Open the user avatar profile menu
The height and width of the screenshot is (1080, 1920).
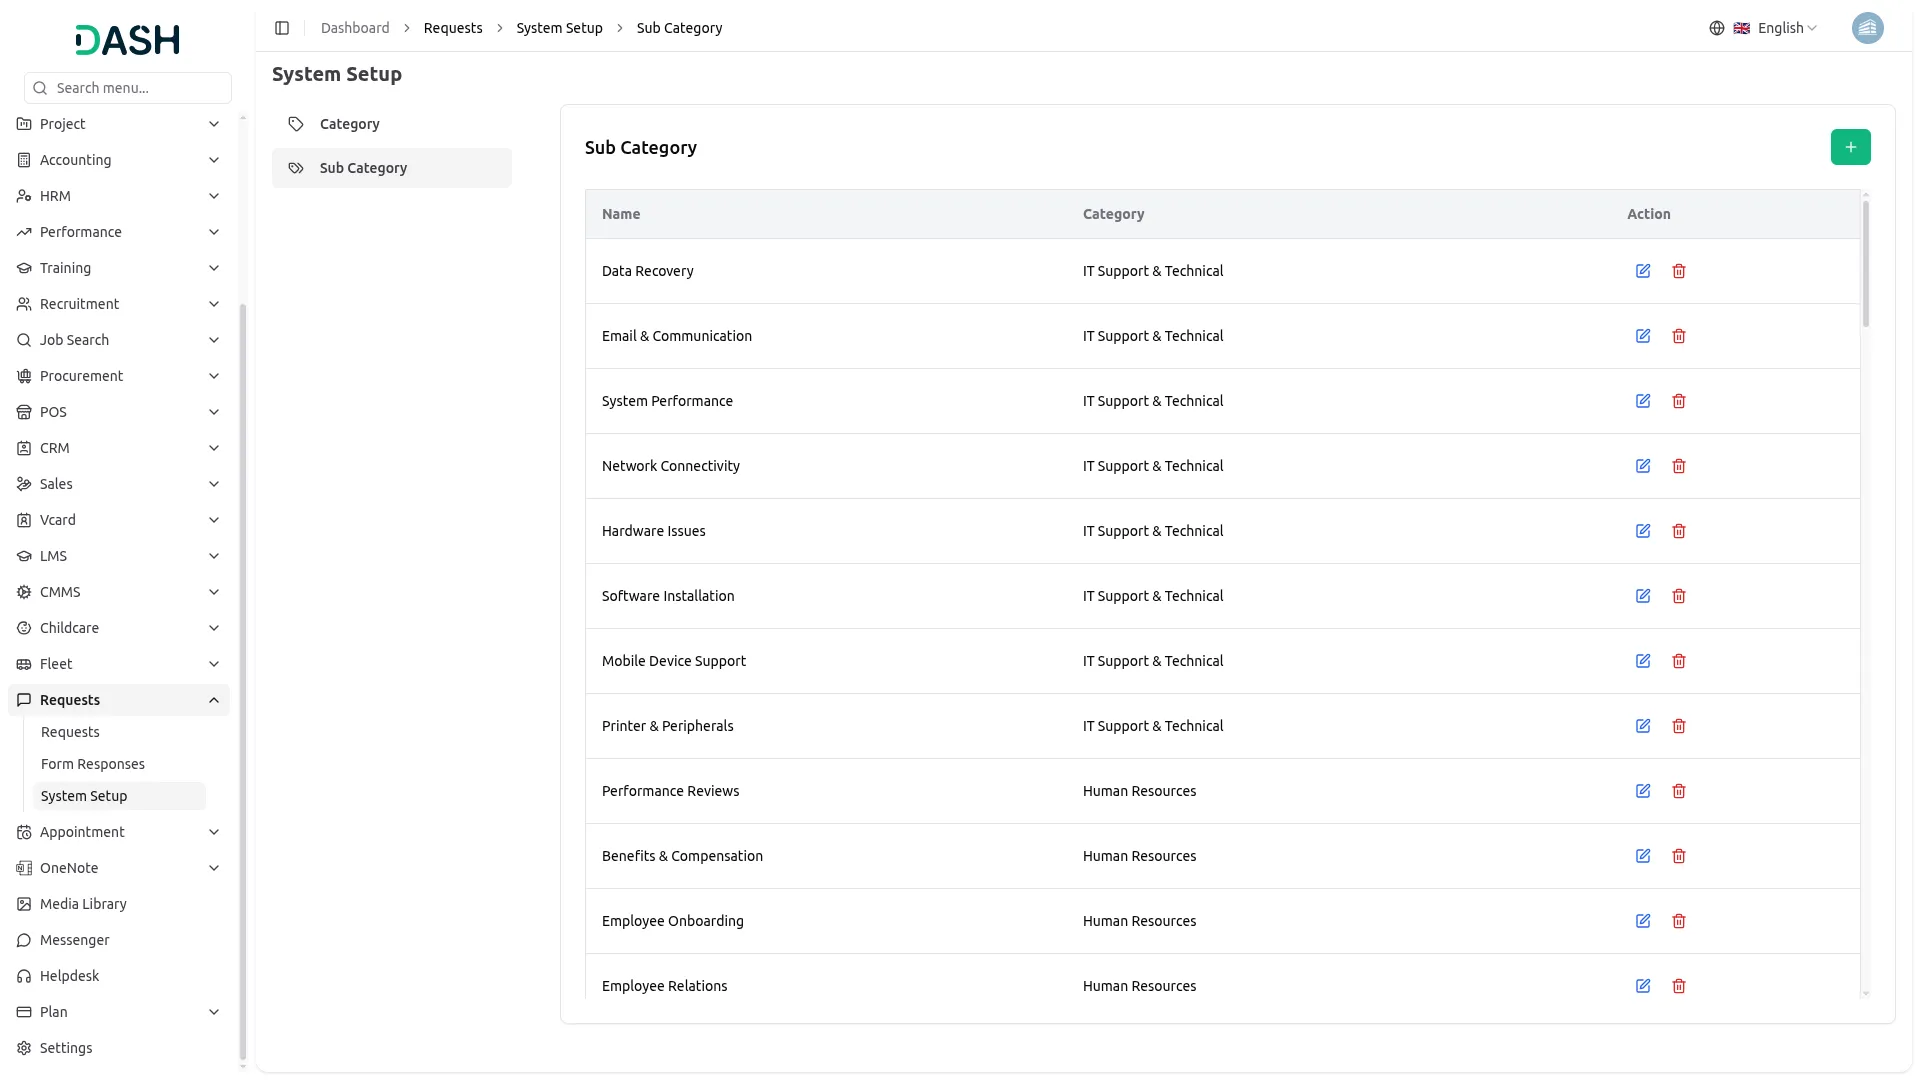tap(1866, 28)
